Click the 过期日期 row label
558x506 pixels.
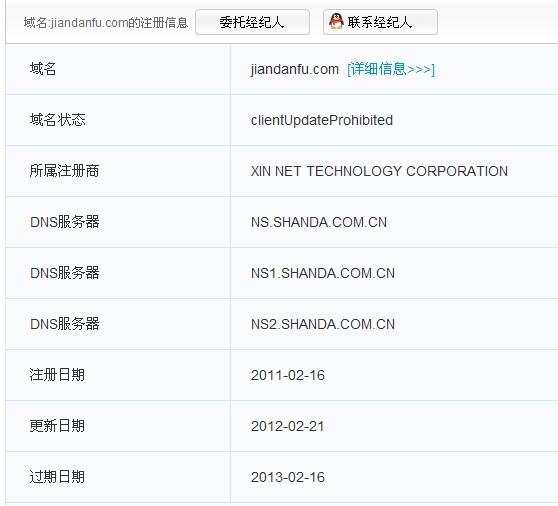pyautogui.click(x=57, y=477)
